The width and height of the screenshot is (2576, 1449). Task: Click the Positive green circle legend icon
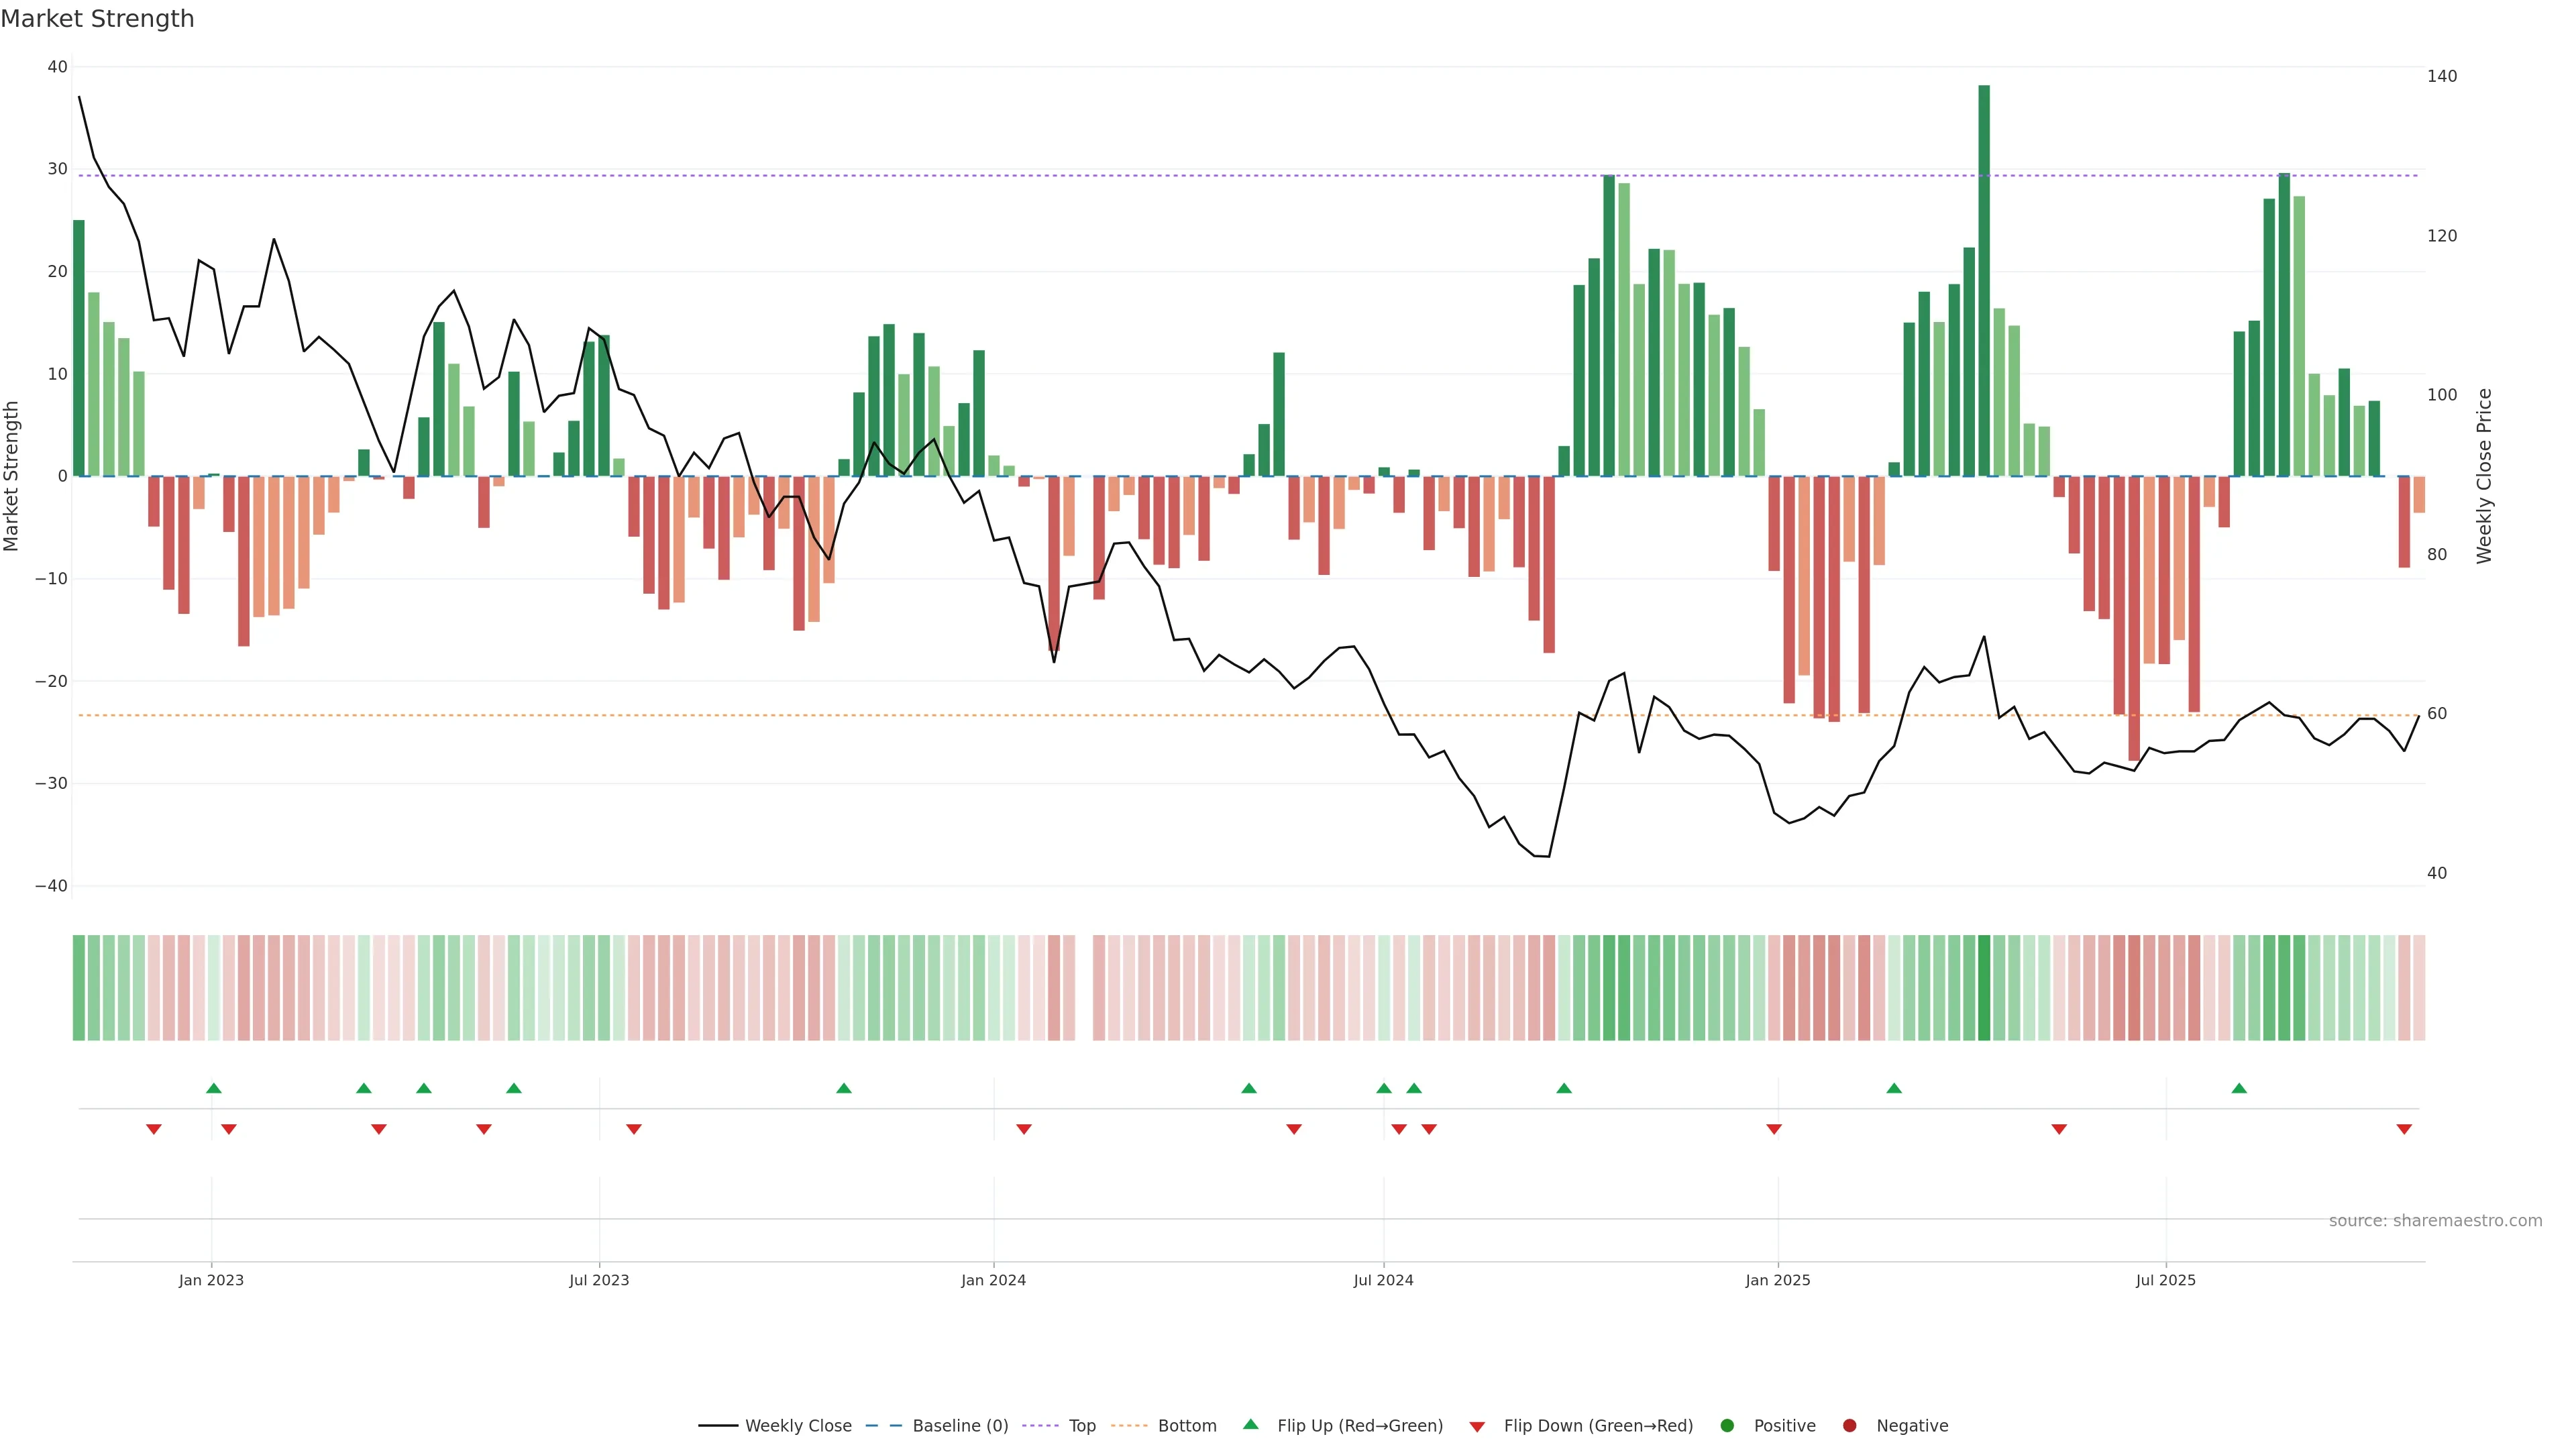(x=1727, y=1426)
